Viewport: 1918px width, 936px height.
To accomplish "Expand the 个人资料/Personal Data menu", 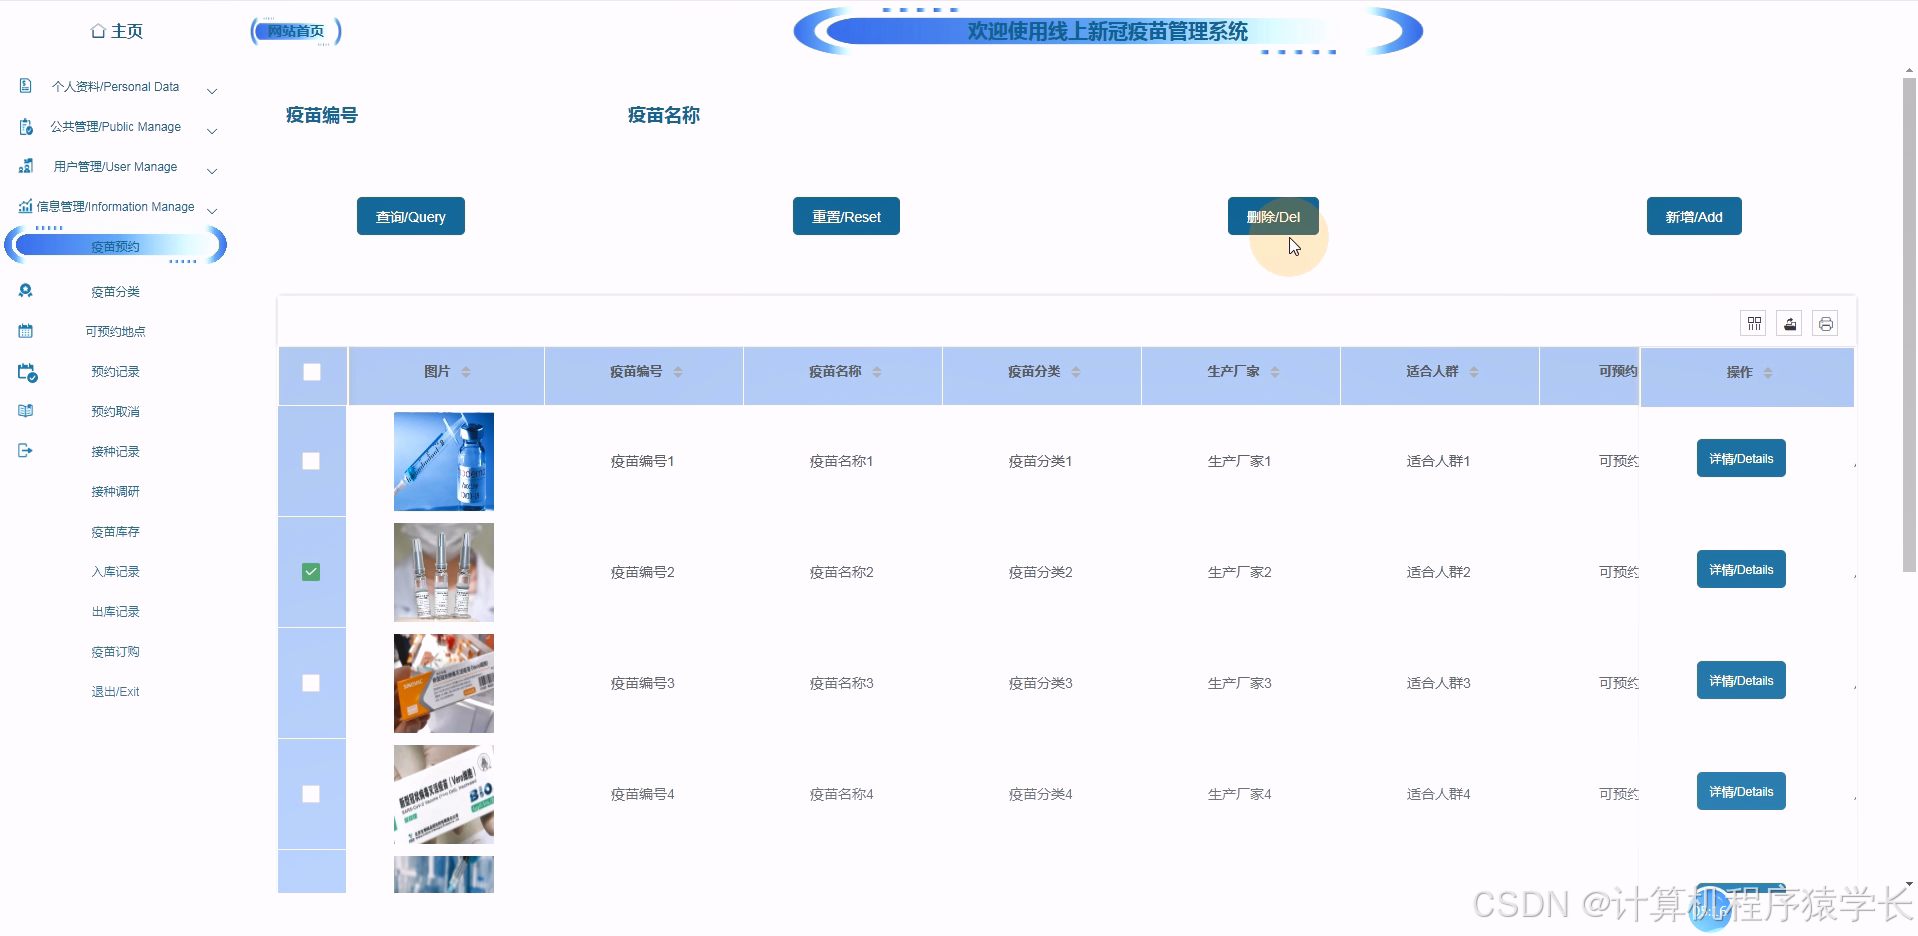I will pos(211,90).
